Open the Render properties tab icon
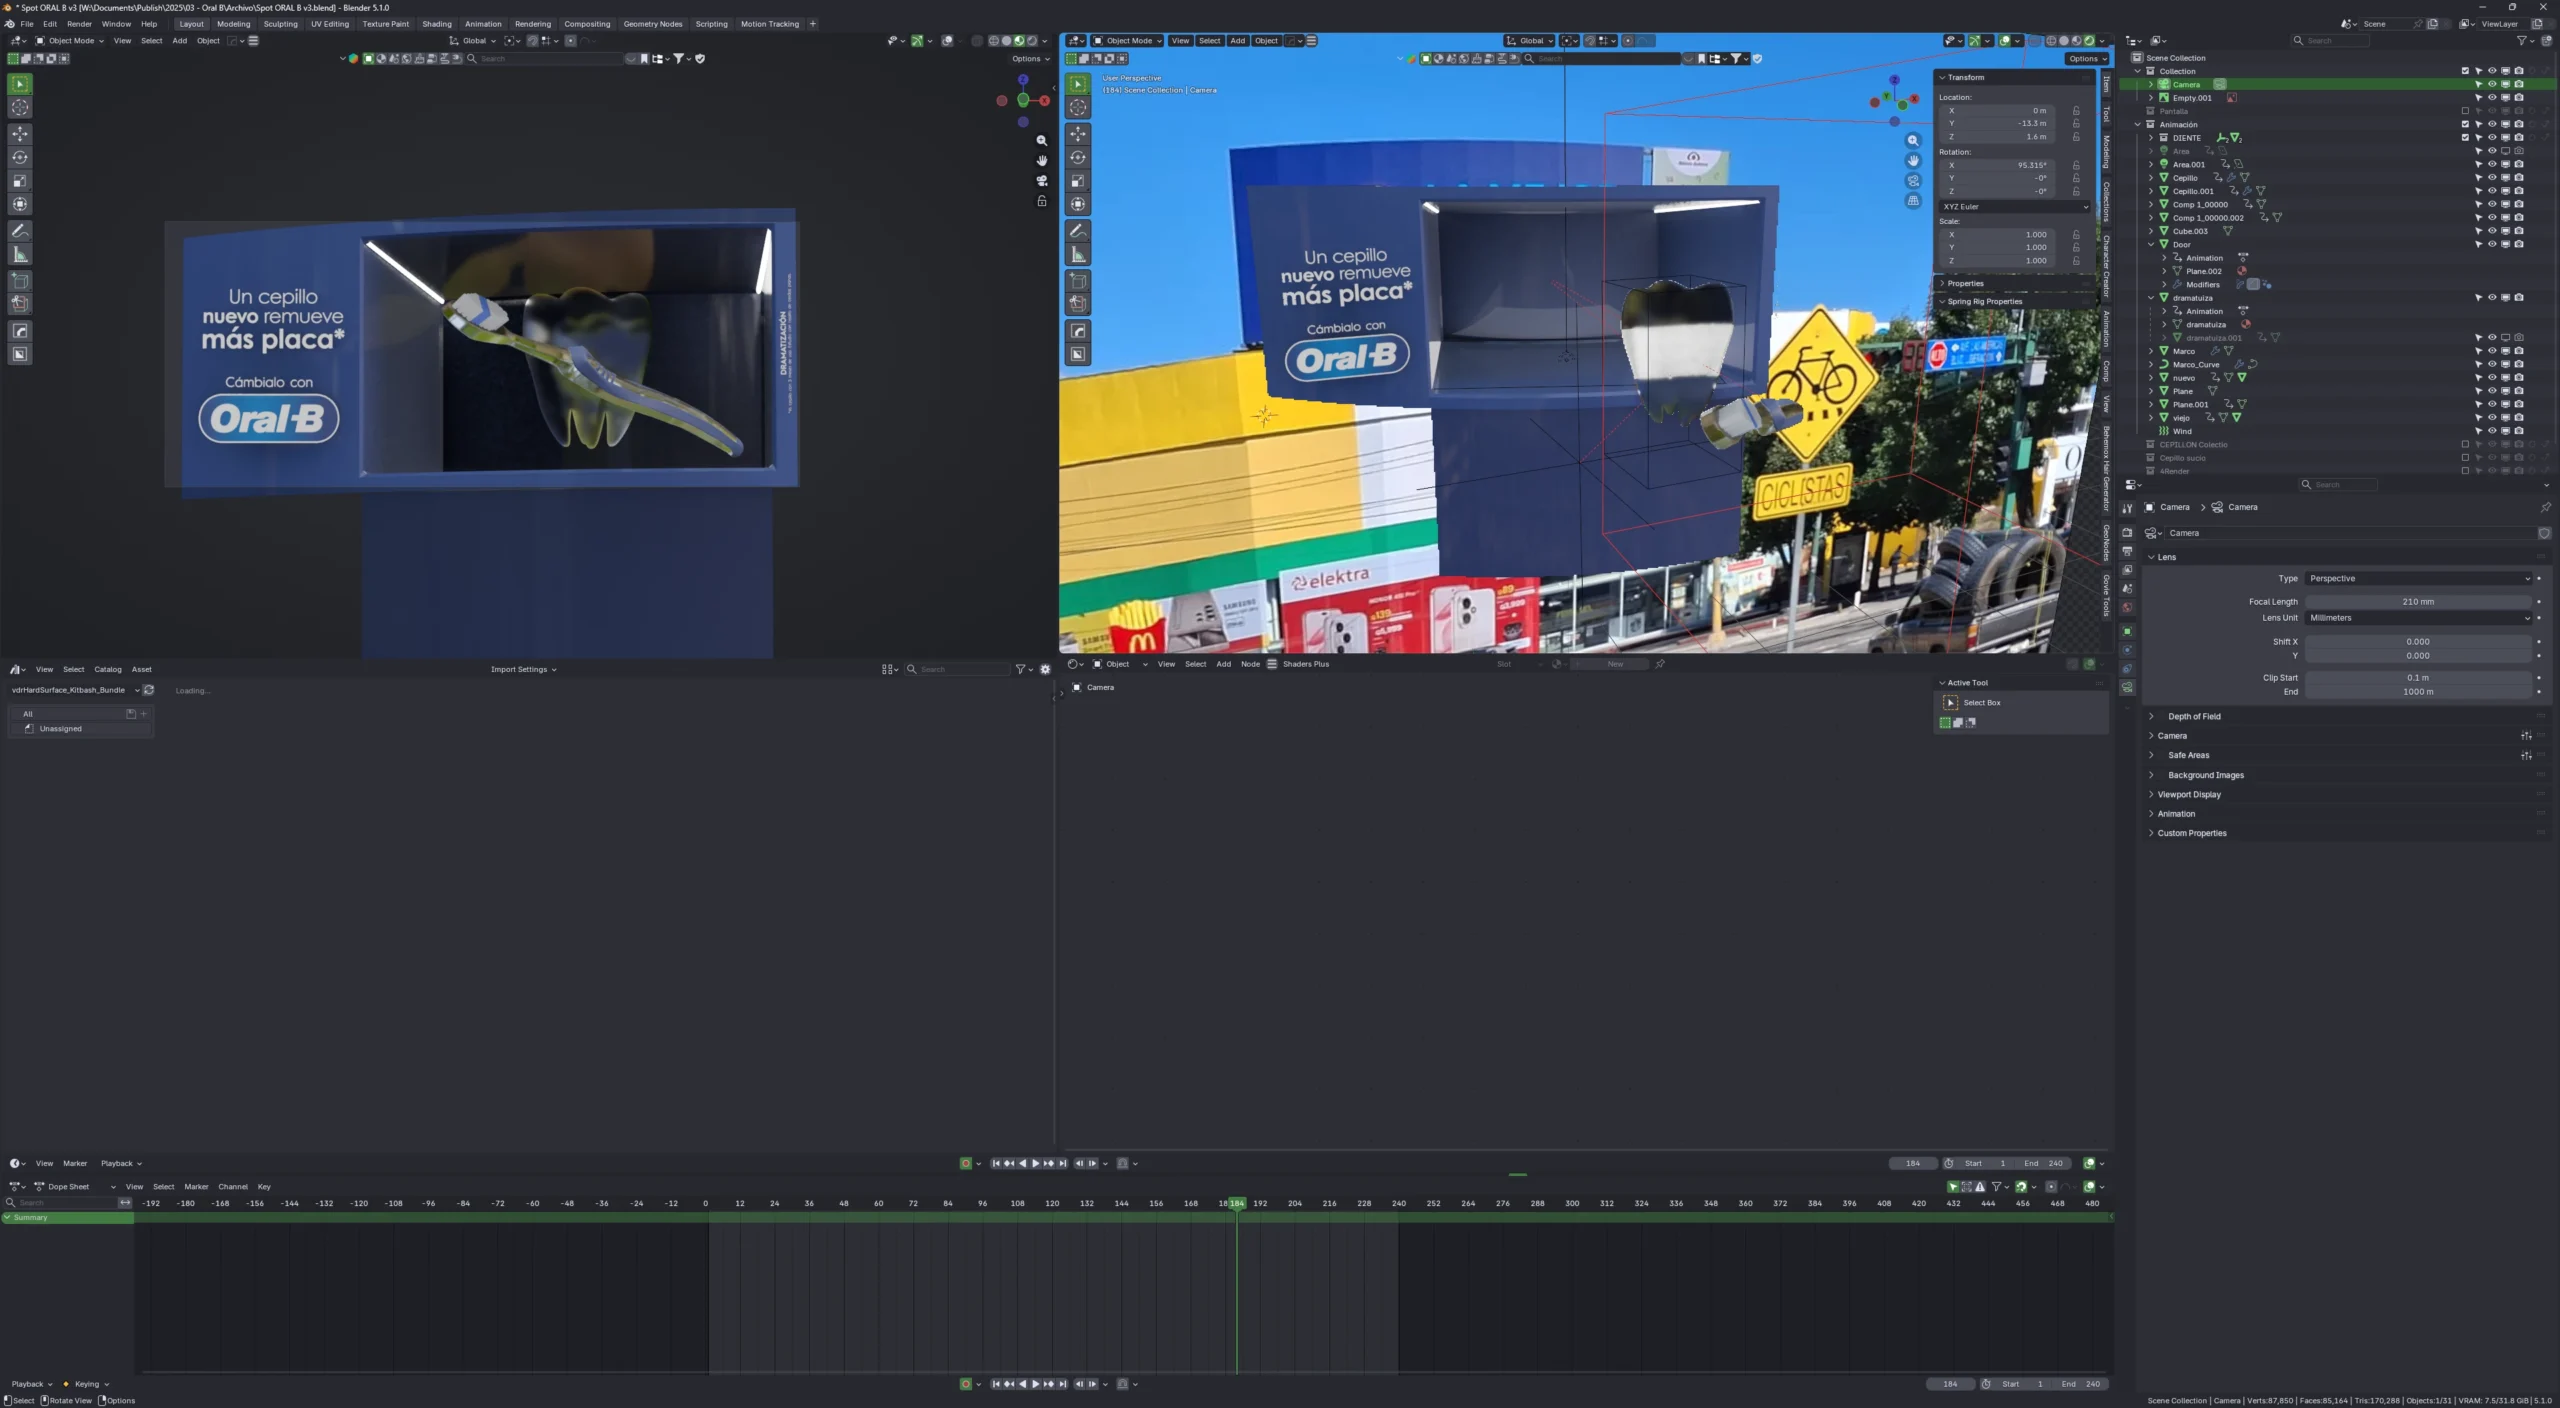 pyautogui.click(x=2127, y=532)
